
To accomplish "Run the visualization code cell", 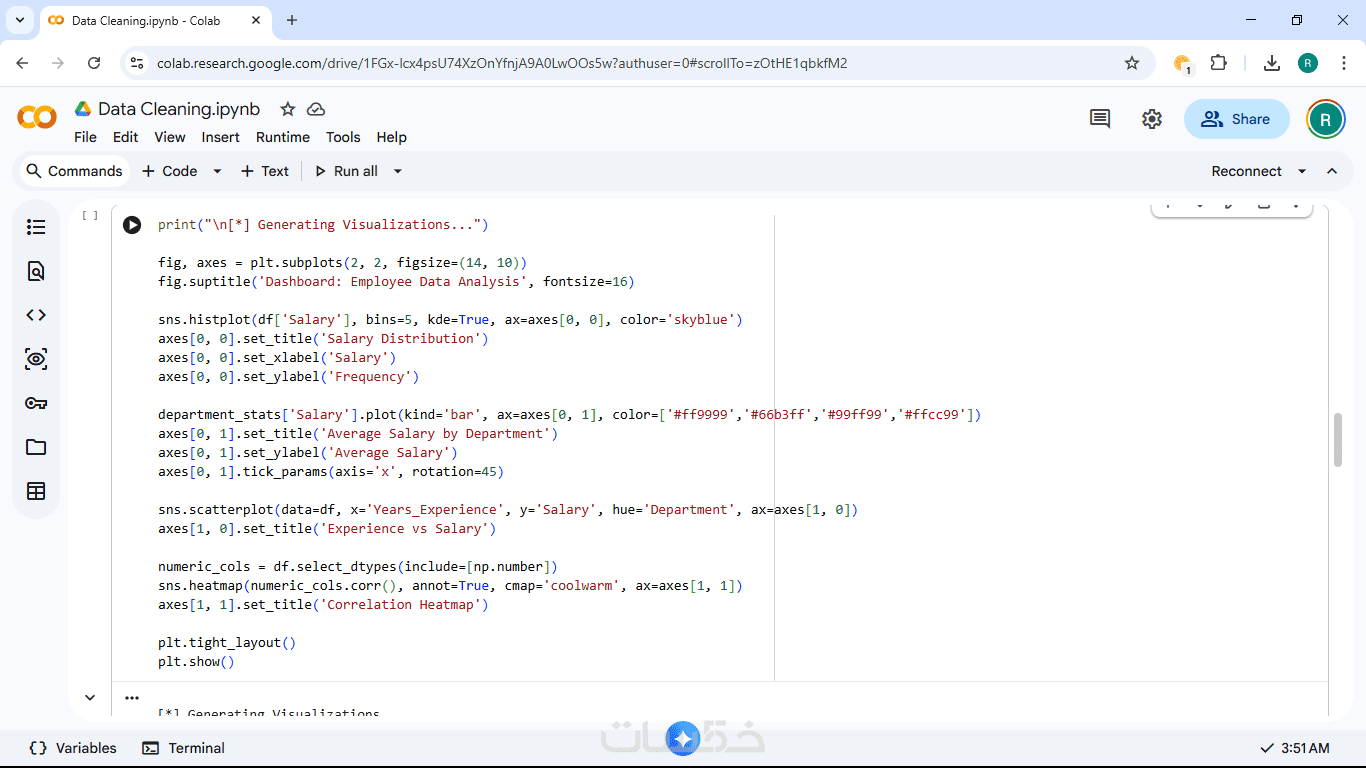I will (132, 225).
